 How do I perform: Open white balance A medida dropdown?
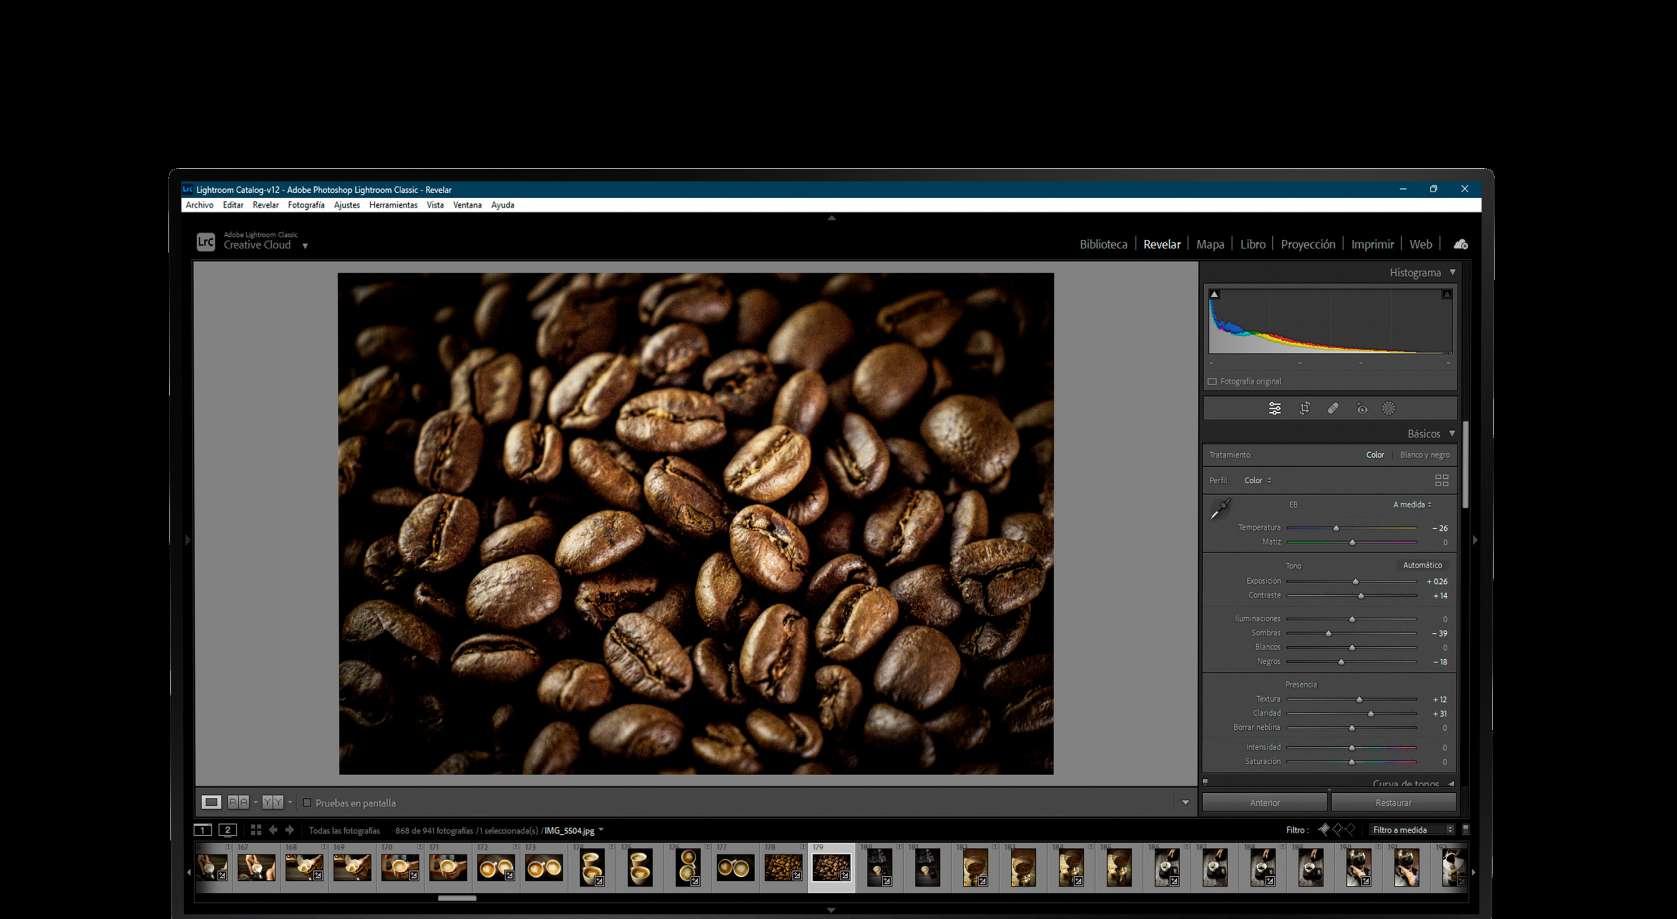pos(1412,505)
